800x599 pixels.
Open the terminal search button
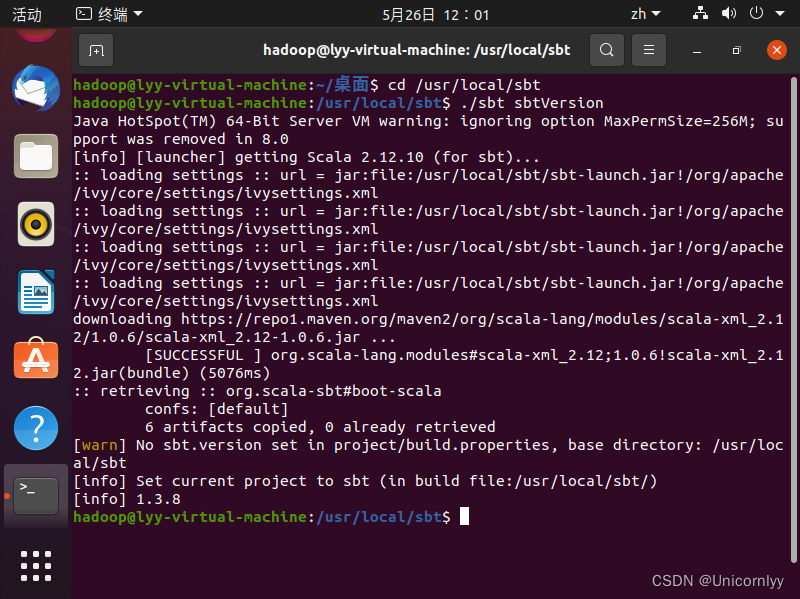(607, 50)
